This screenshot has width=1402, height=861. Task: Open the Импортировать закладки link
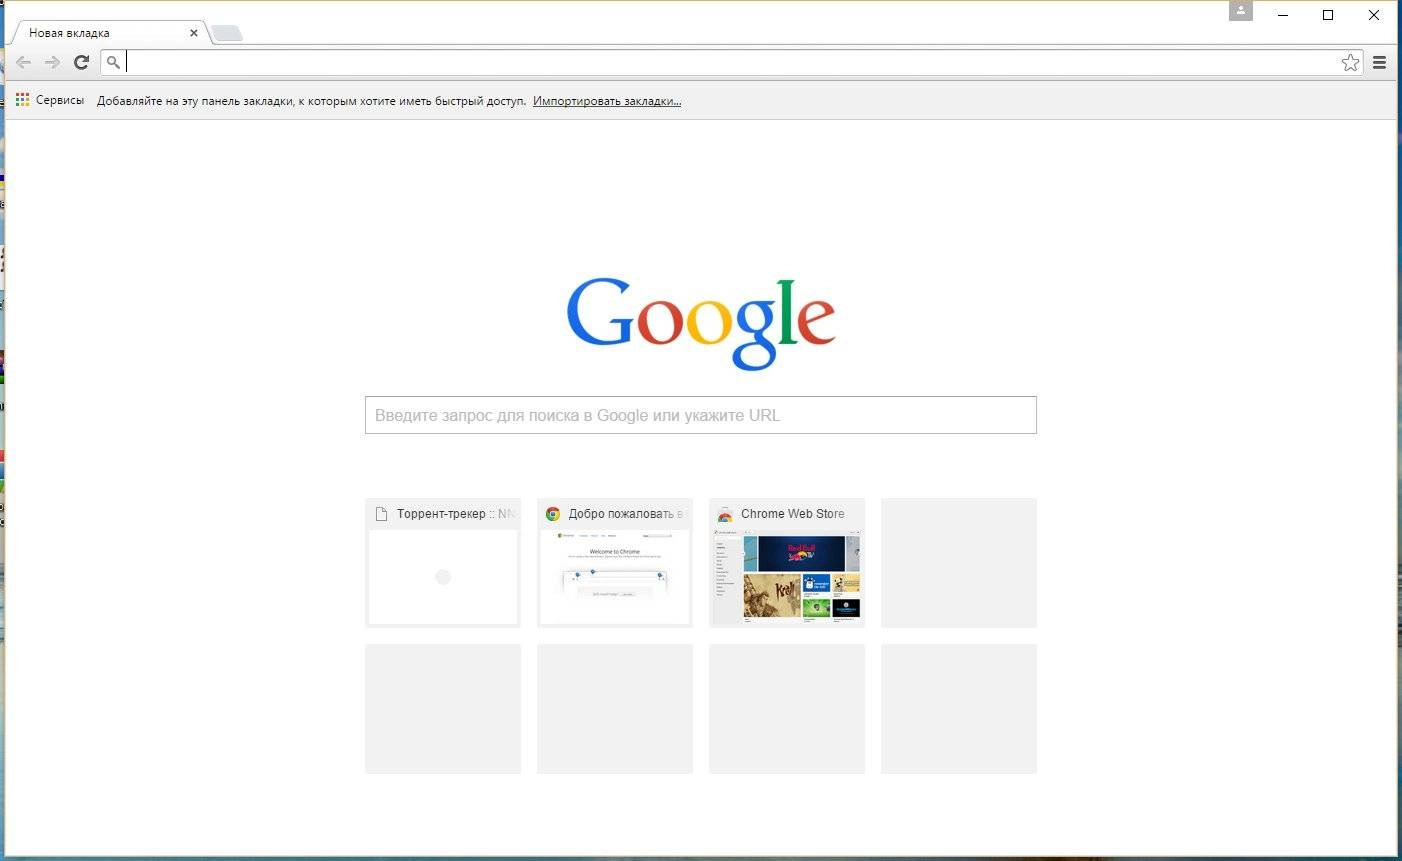(607, 101)
